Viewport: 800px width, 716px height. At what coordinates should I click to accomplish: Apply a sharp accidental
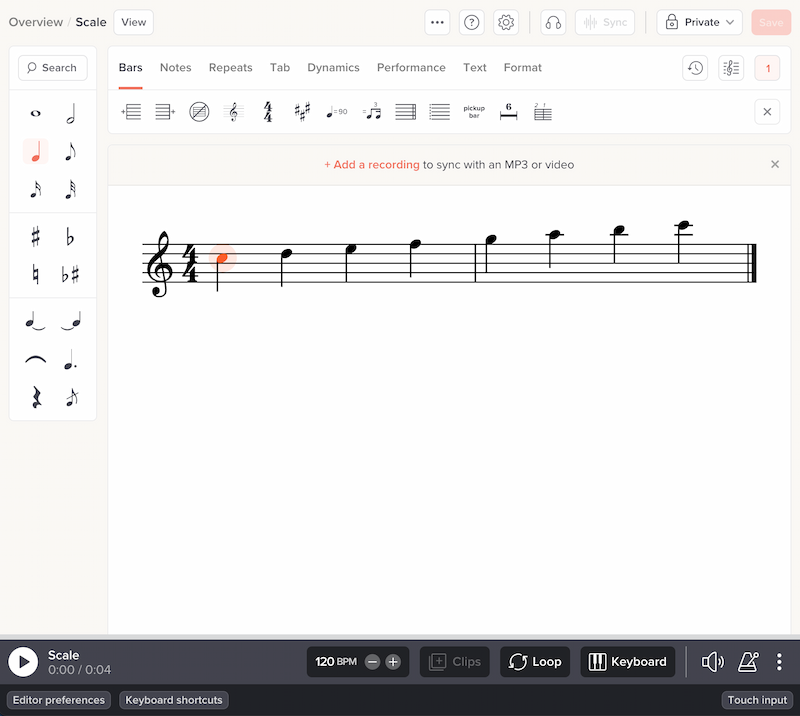click(x=35, y=237)
